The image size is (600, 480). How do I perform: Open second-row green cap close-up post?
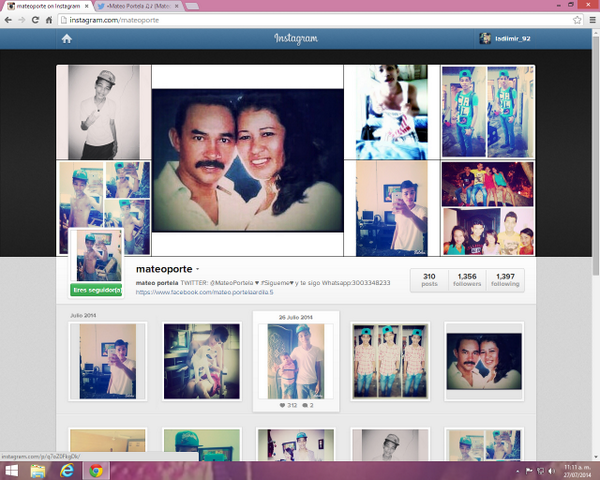point(202,444)
